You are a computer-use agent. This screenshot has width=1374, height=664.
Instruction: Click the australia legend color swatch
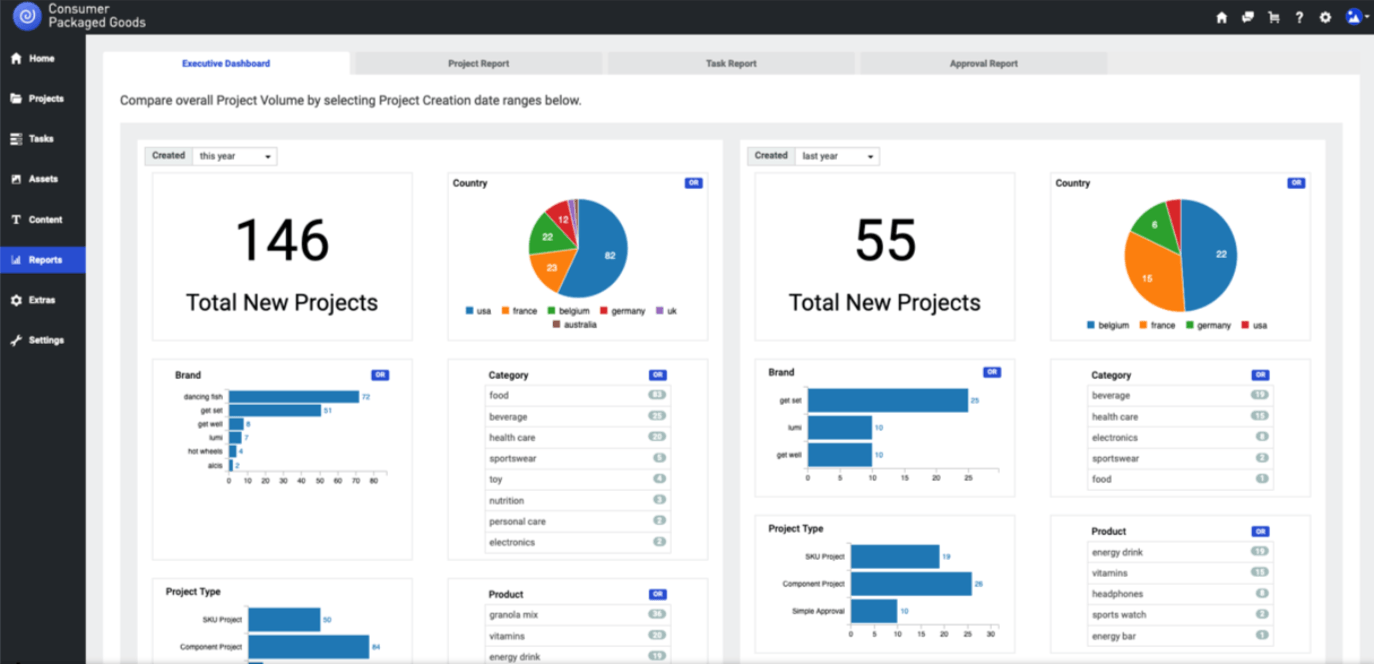[556, 325]
